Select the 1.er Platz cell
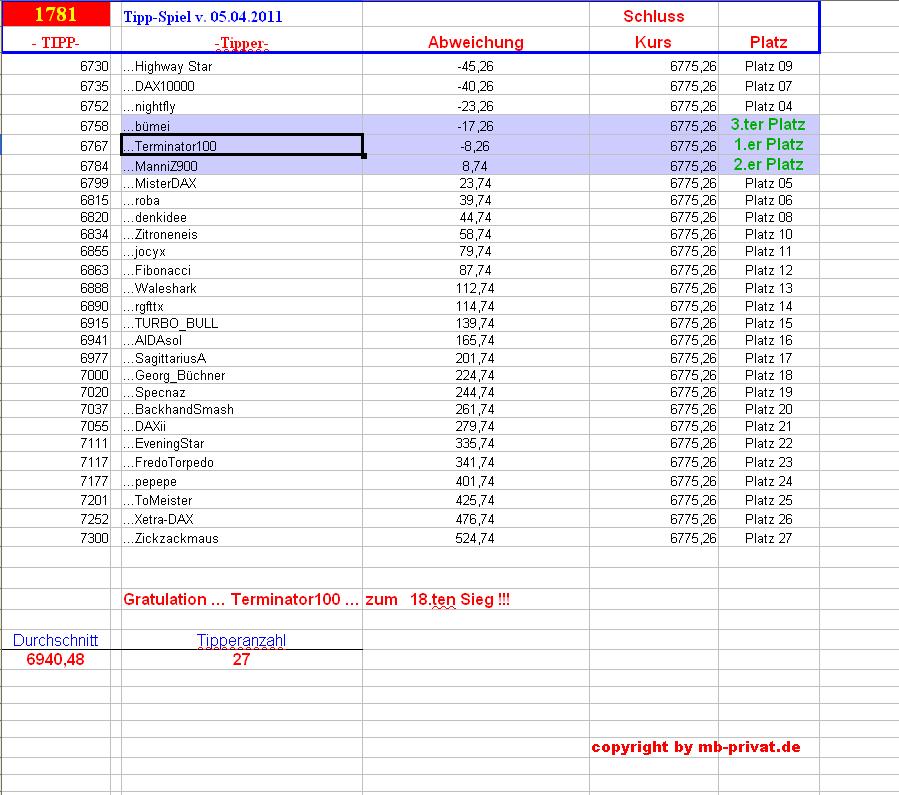The height and width of the screenshot is (795, 899). pyautogui.click(x=768, y=145)
